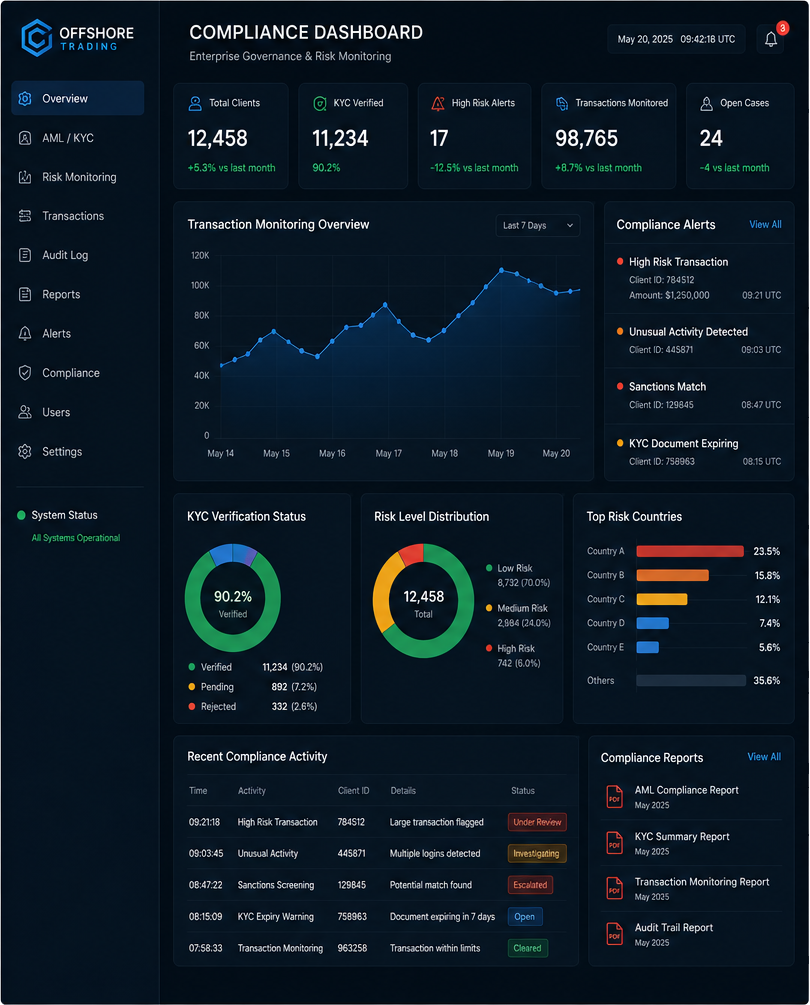The height and width of the screenshot is (1005, 810).
Task: Click the Transactions Monitored card icon
Action: click(x=562, y=103)
